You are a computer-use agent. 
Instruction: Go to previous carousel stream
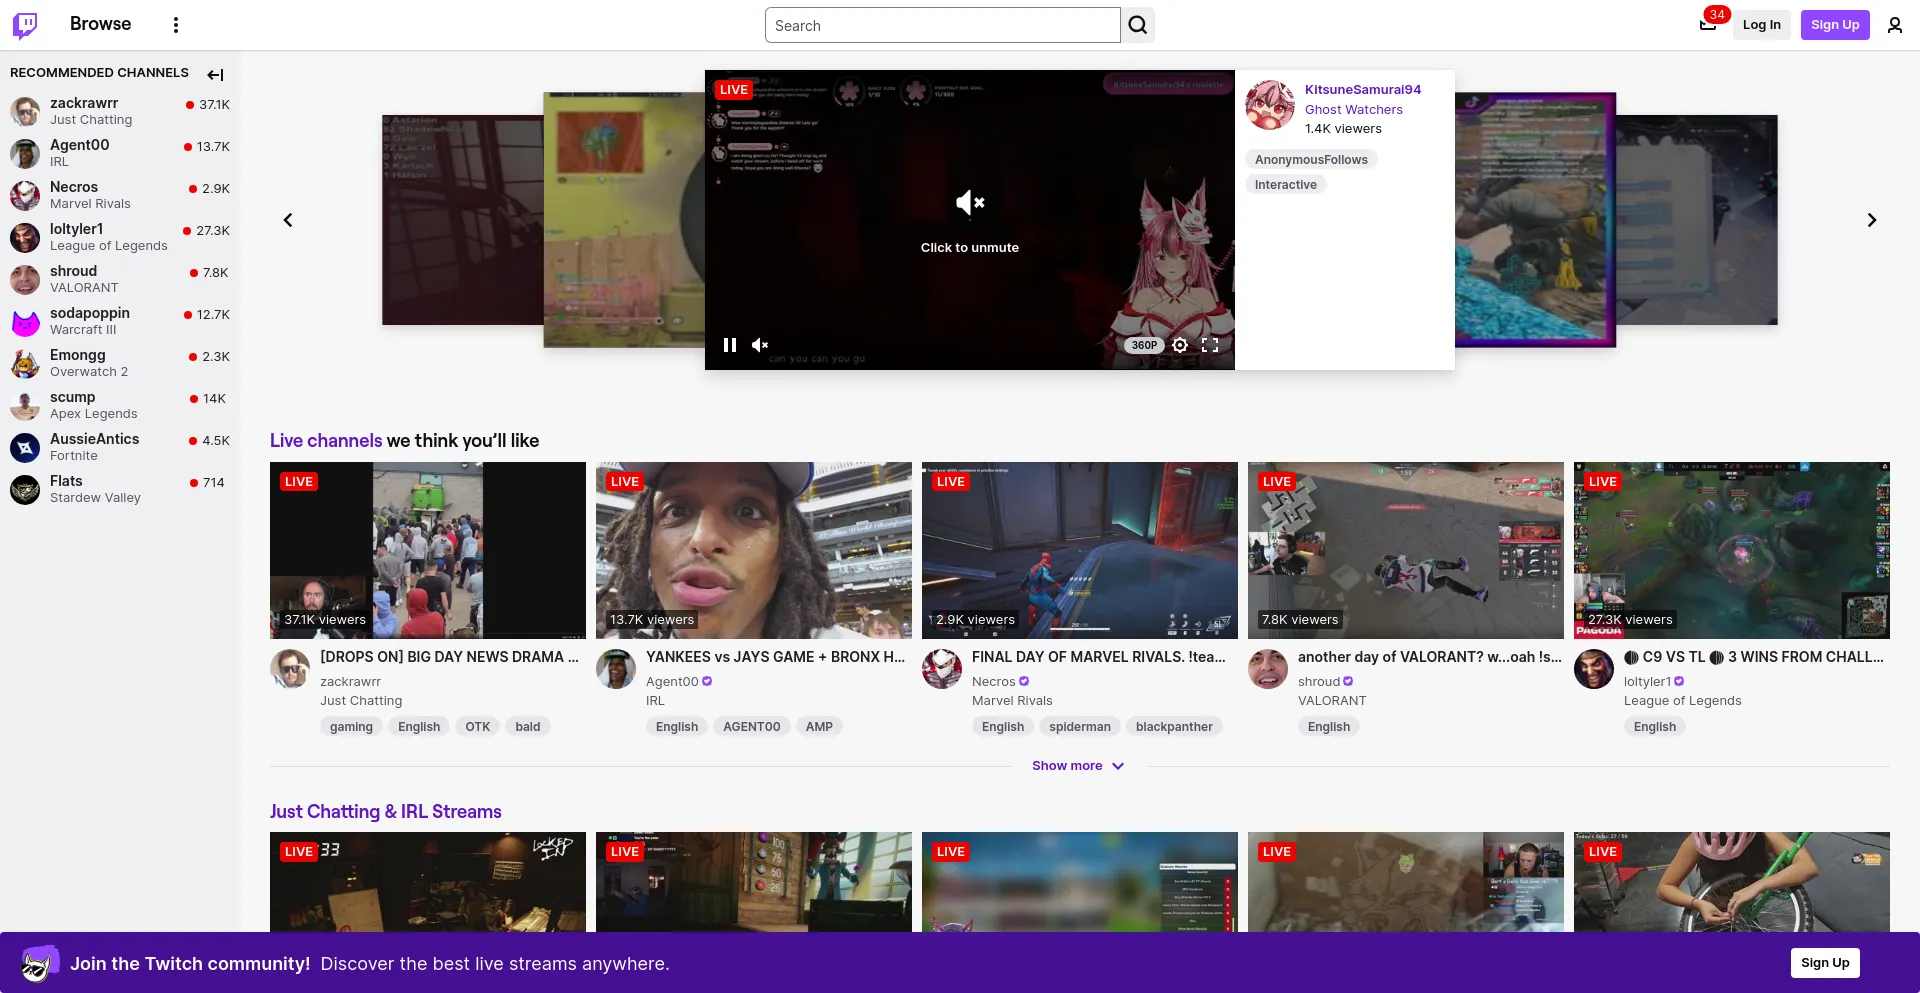[288, 220]
